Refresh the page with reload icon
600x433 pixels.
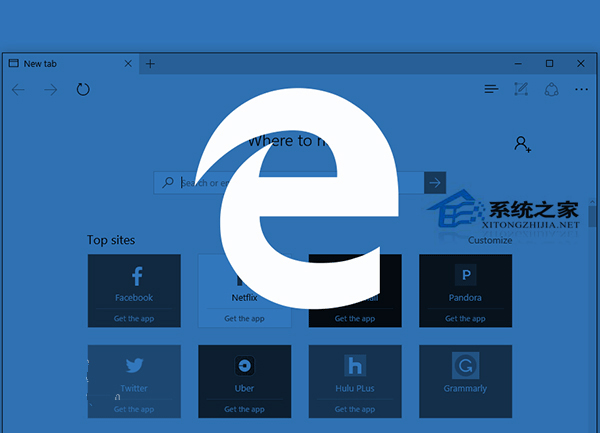pos(83,90)
